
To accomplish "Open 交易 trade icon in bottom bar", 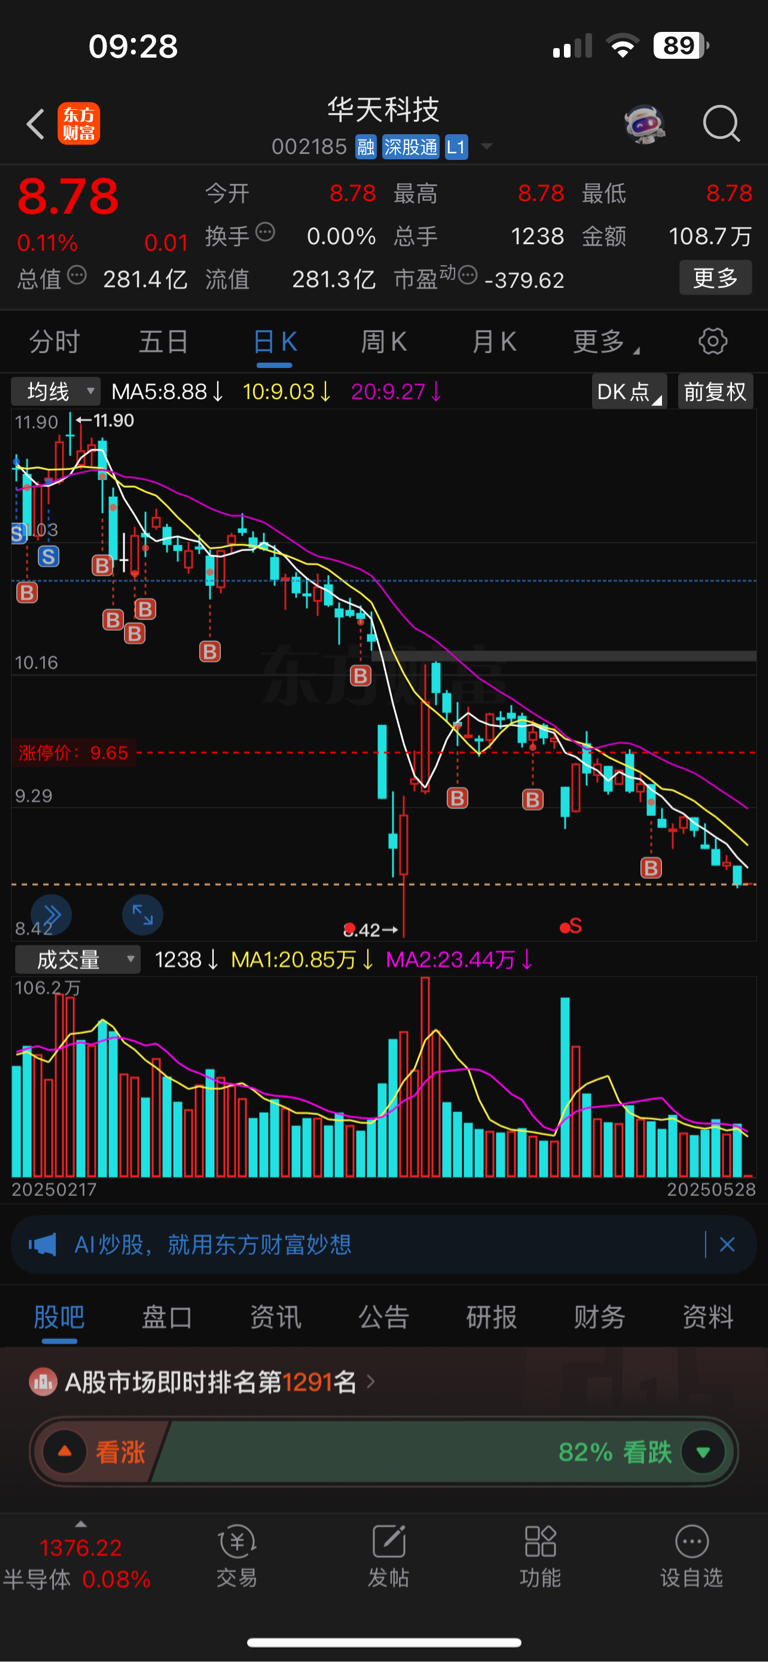I will click(x=237, y=1556).
